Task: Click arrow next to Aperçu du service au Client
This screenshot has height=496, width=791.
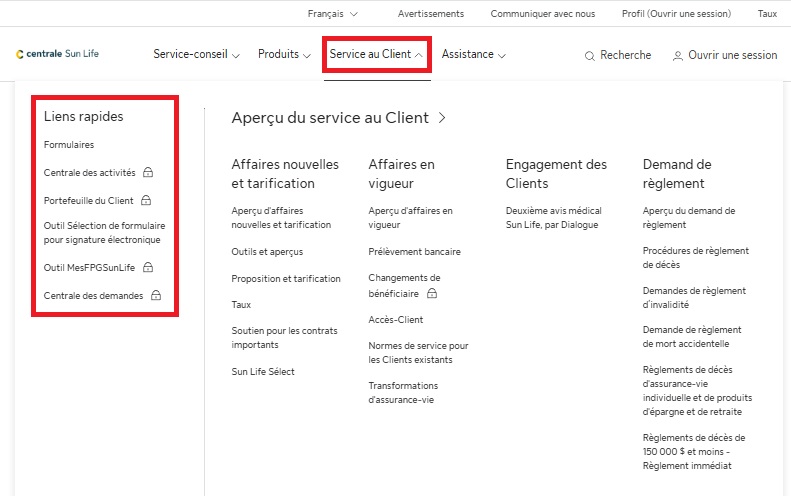Action: [x=442, y=118]
